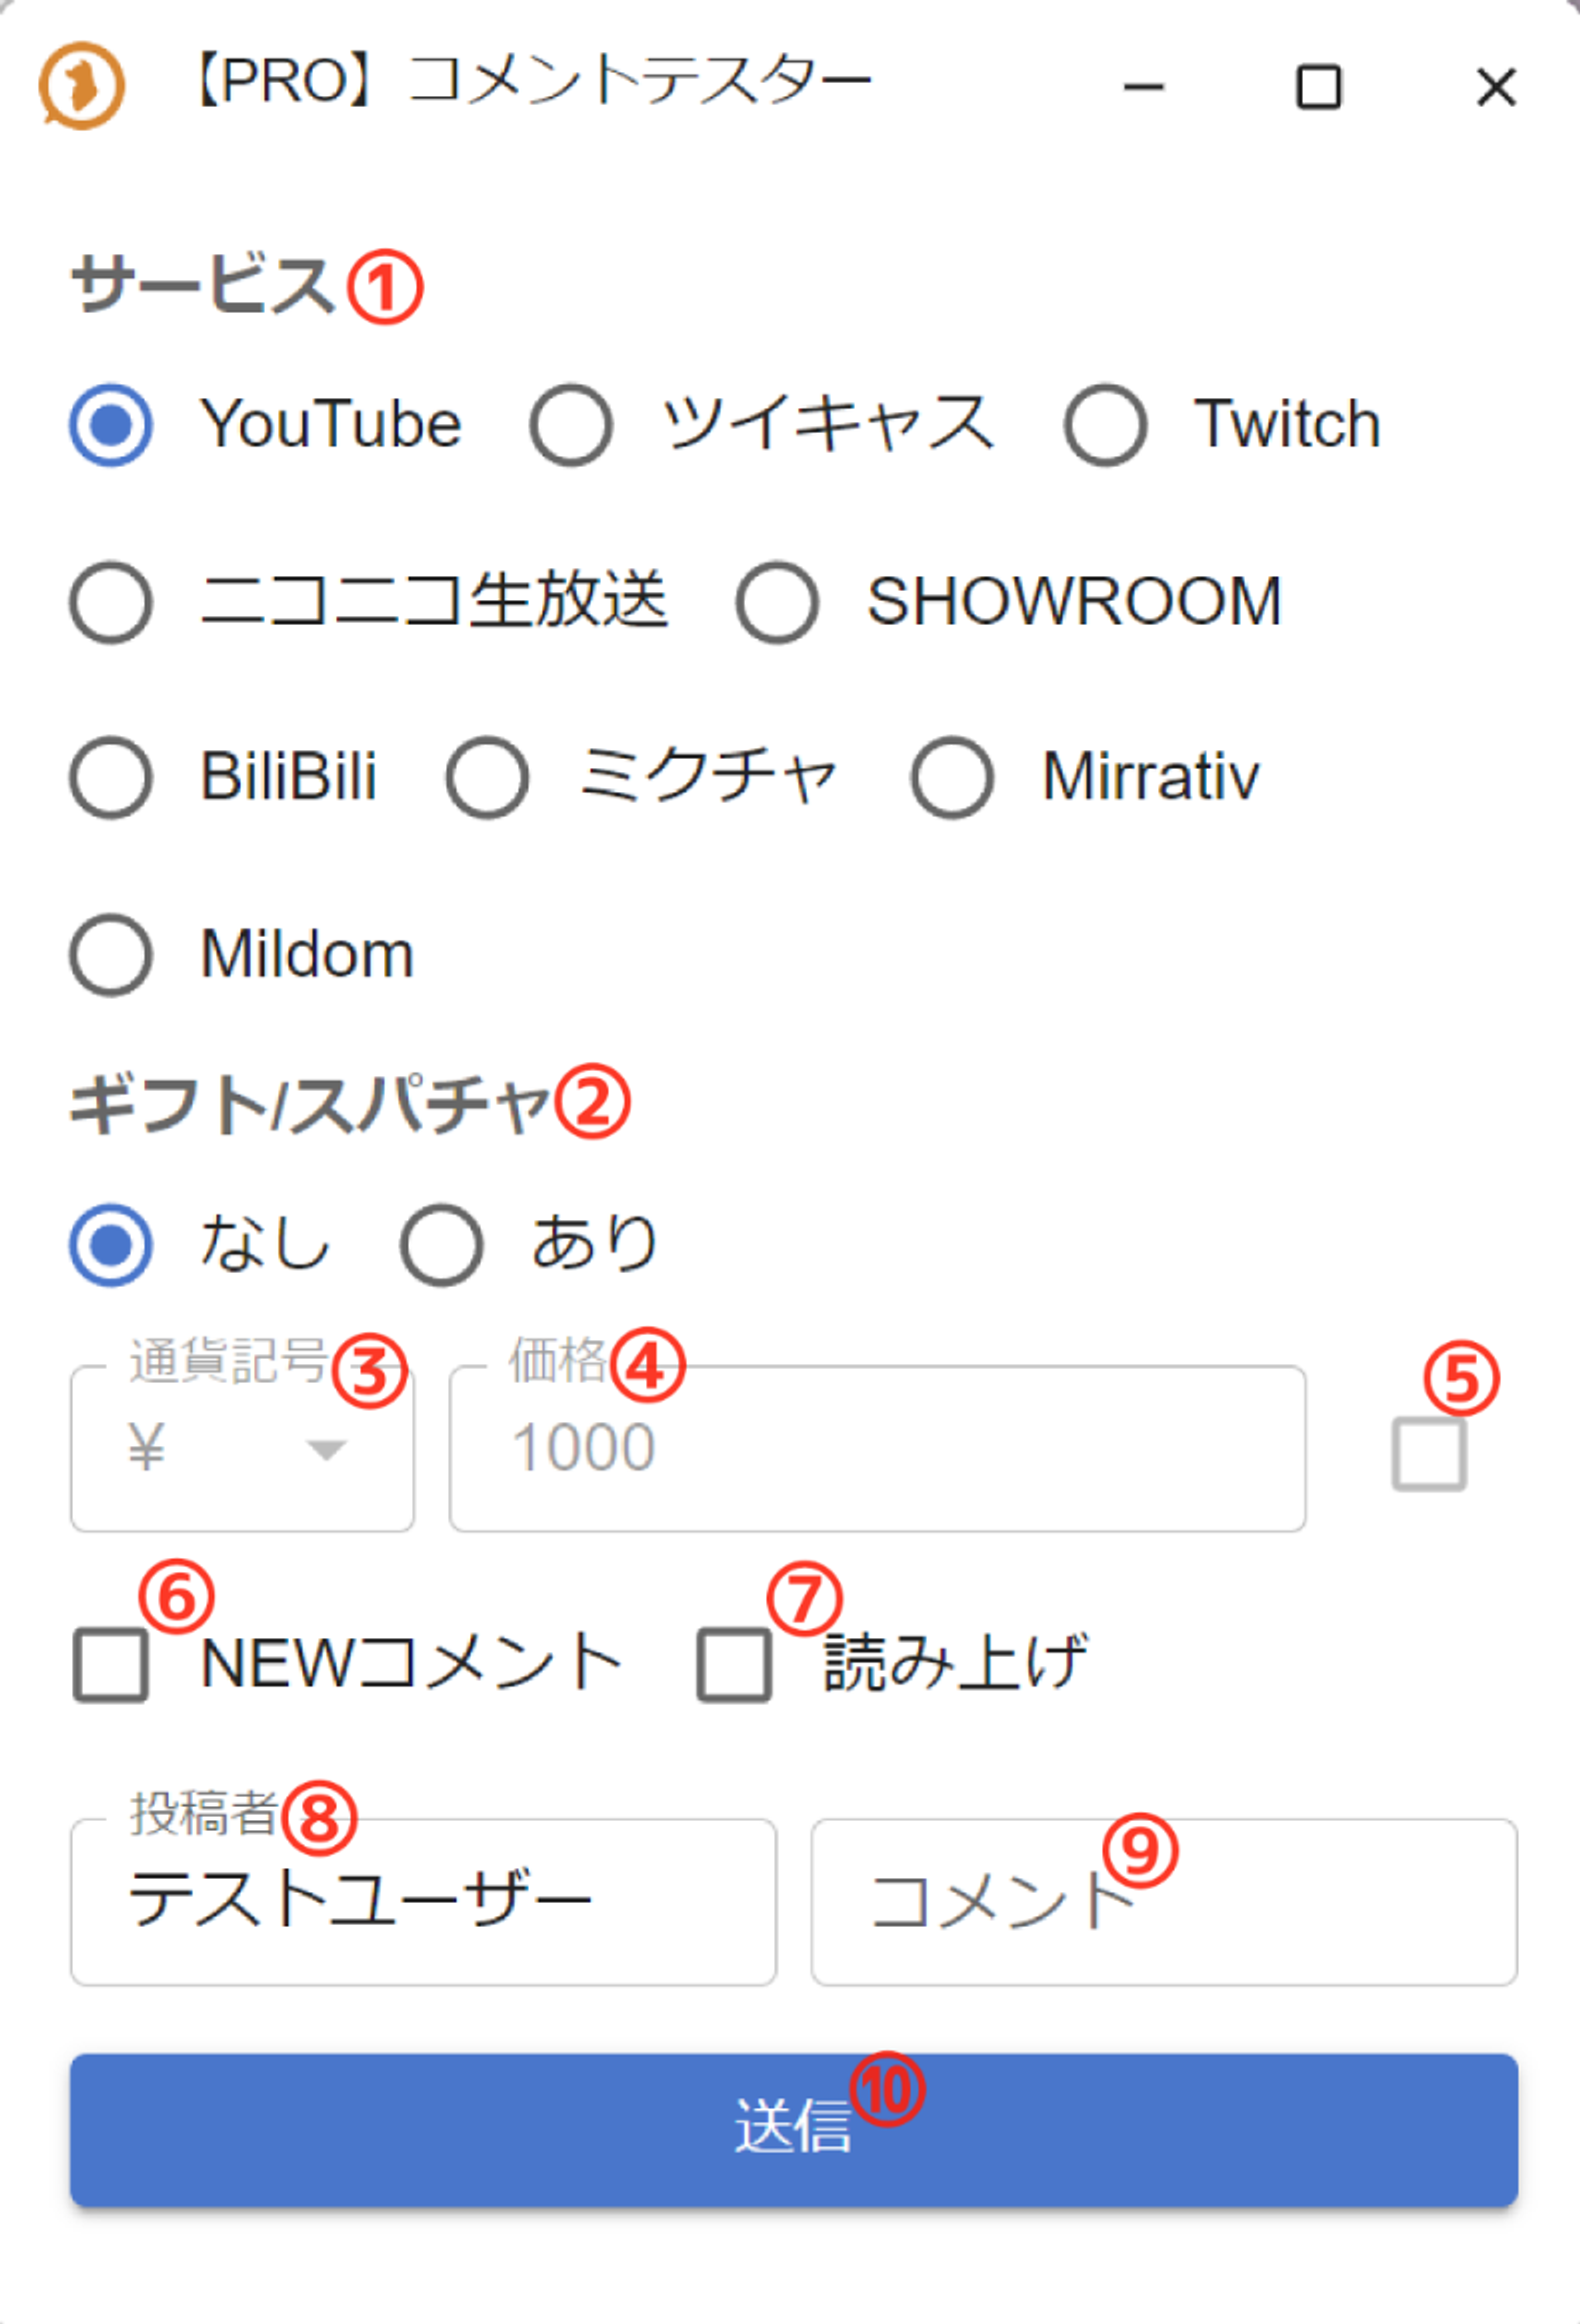The height and width of the screenshot is (2324, 1580).
Task: Click the 価格 price input field
Action: (x=877, y=1449)
